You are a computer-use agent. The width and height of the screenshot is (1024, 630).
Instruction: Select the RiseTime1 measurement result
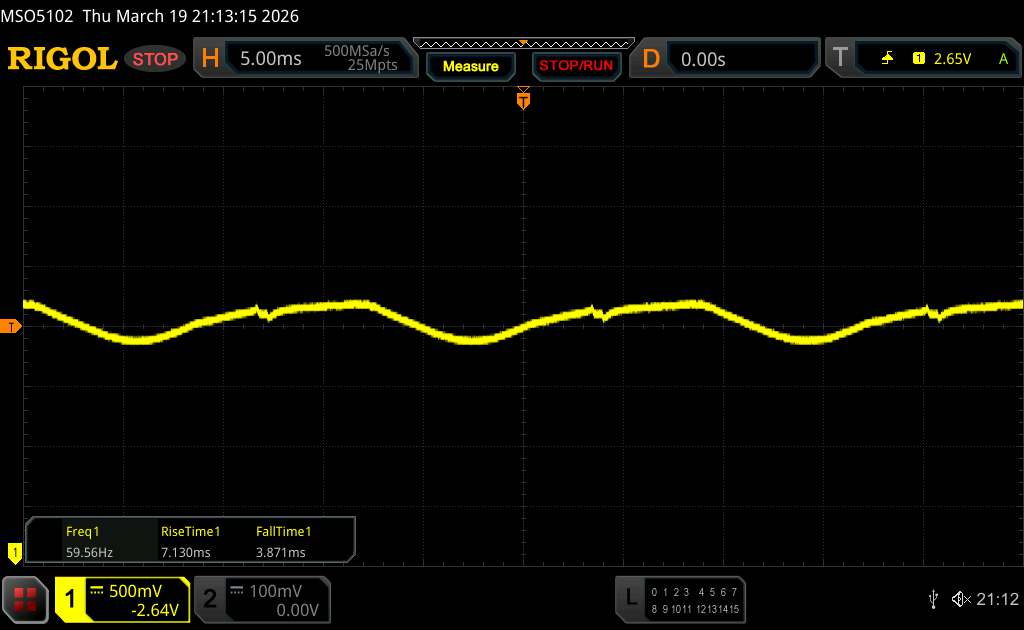(x=190, y=542)
